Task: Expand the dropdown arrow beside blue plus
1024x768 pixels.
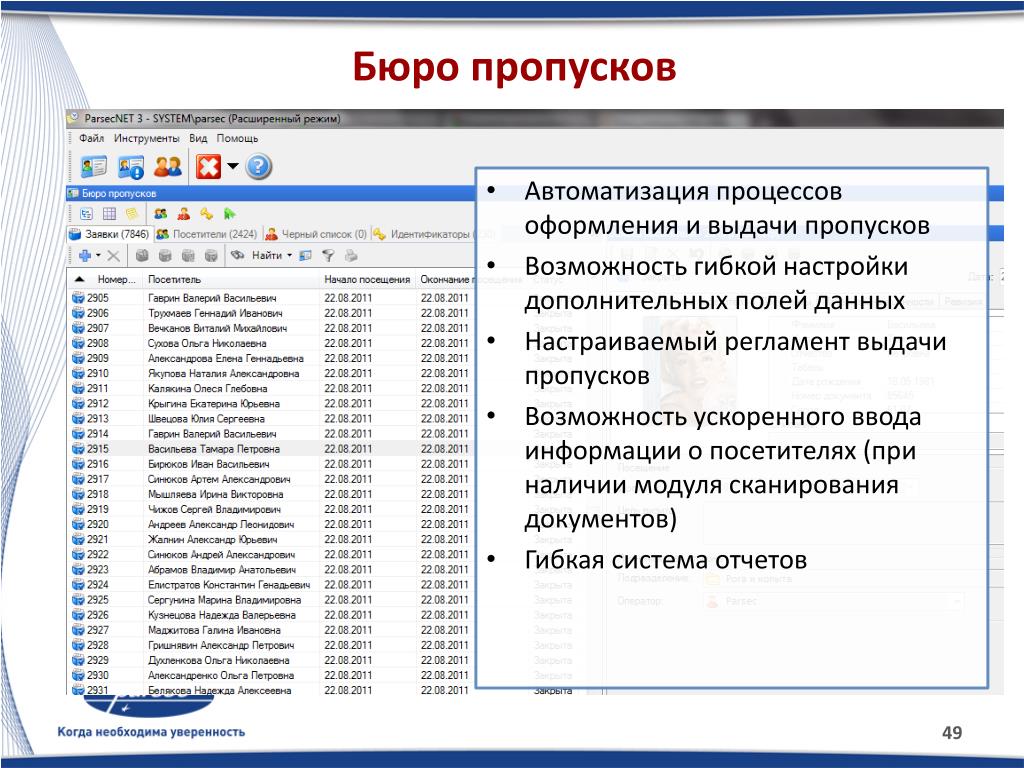Action: (97, 255)
